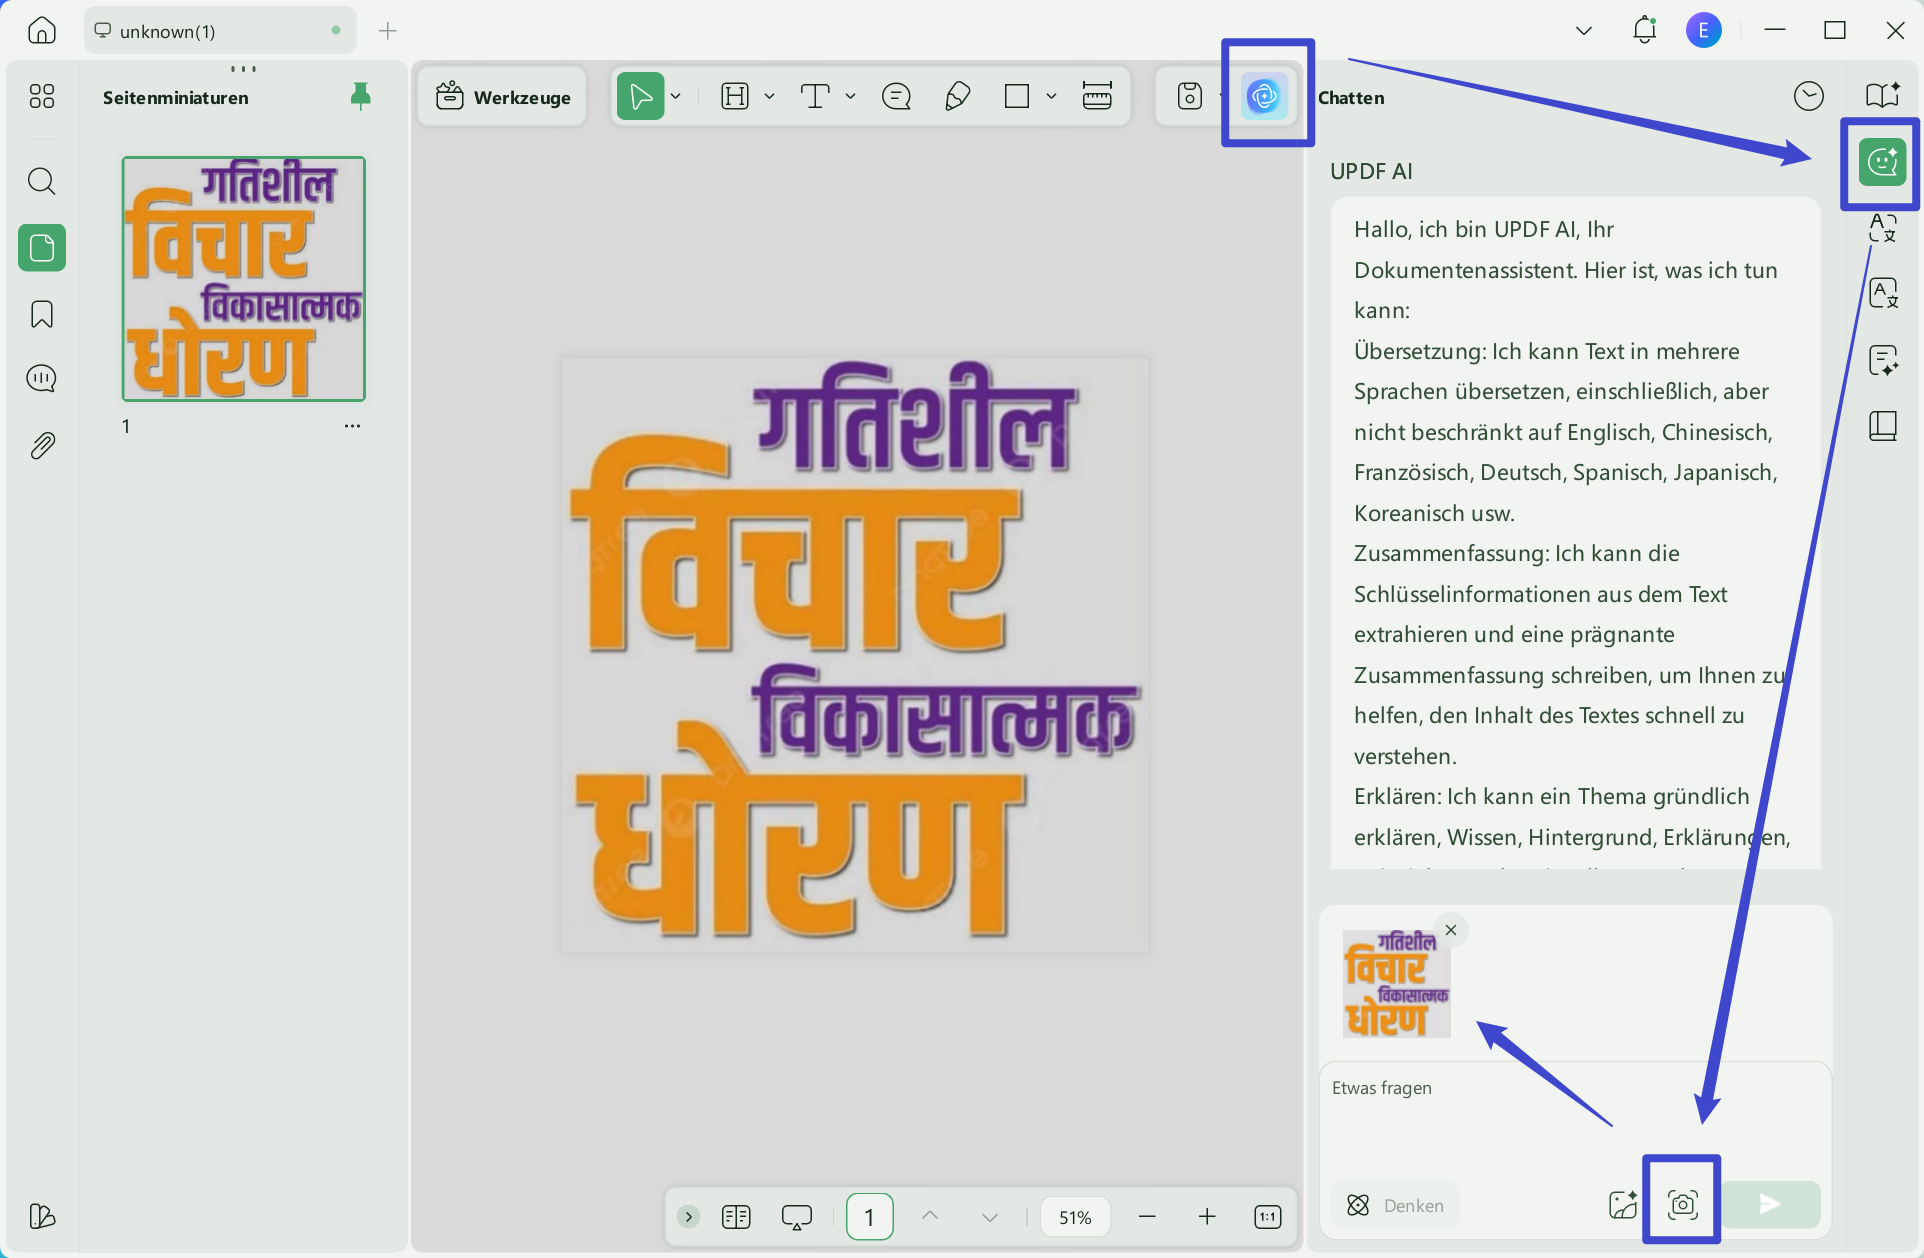The height and width of the screenshot is (1258, 1924).
Task: Toggle two-page view at the bottom bar
Action: [x=736, y=1217]
